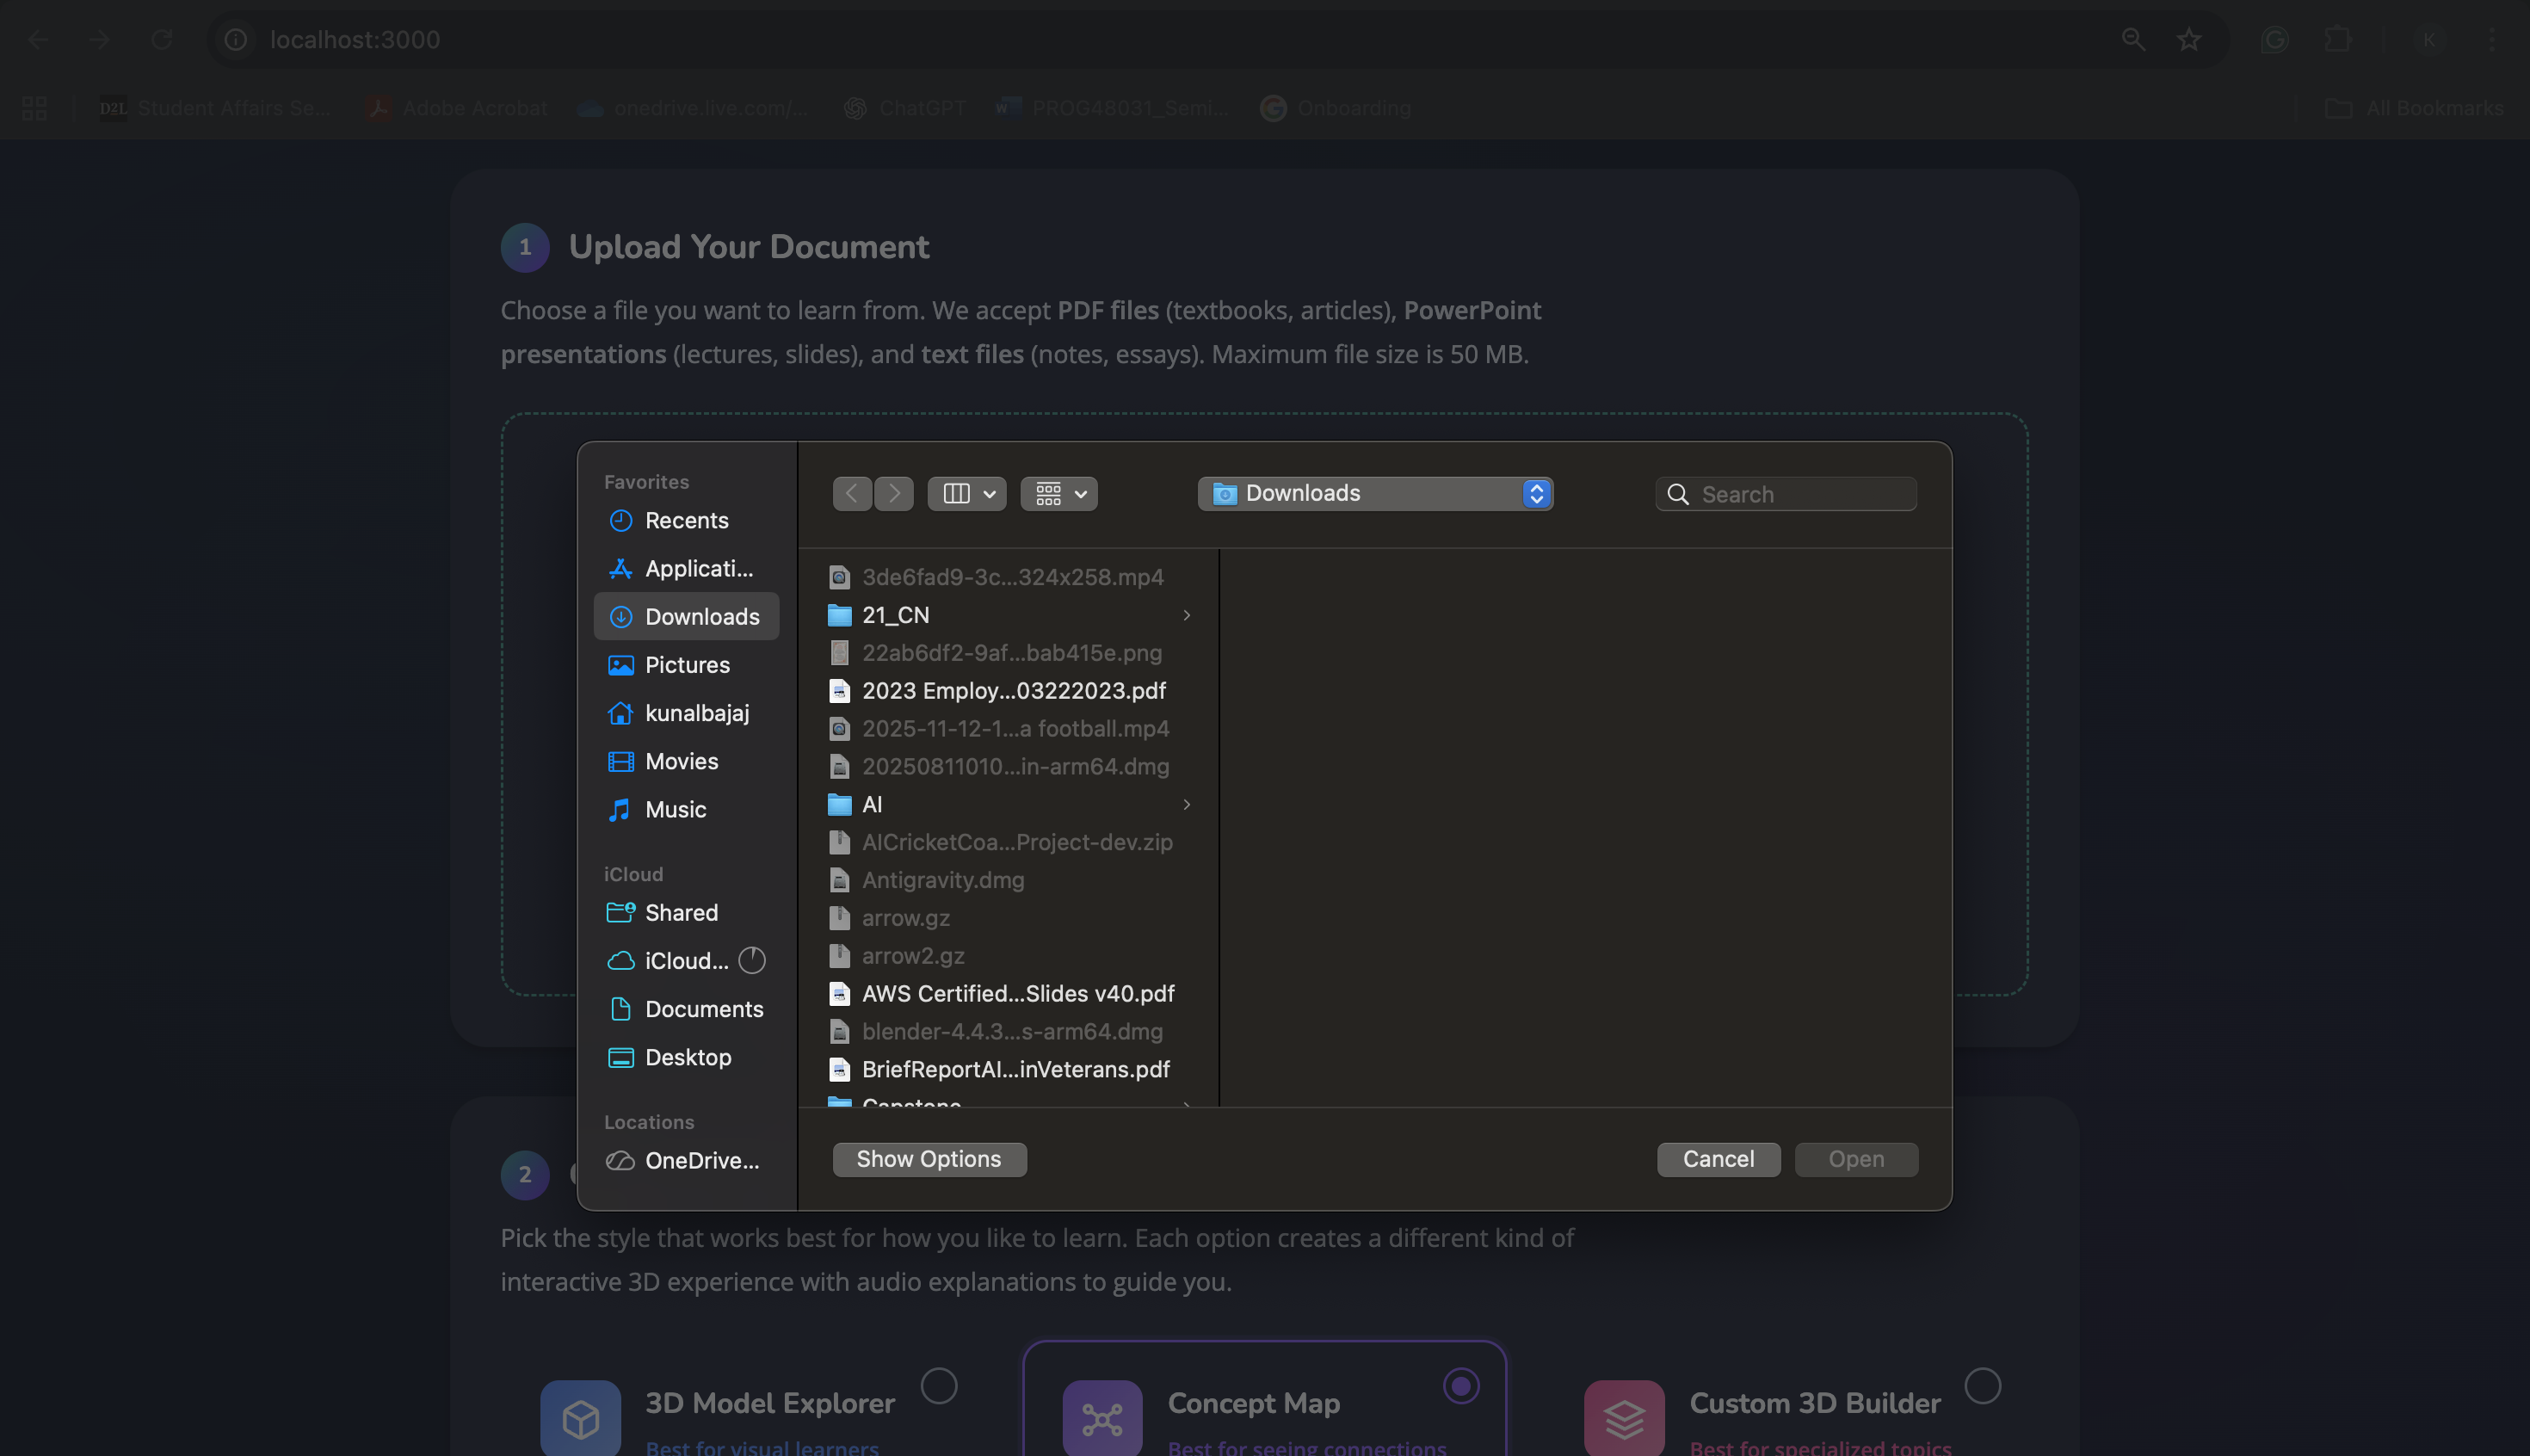
Task: Select the Custom 3D Builder radio button
Action: pyautogui.click(x=1982, y=1386)
